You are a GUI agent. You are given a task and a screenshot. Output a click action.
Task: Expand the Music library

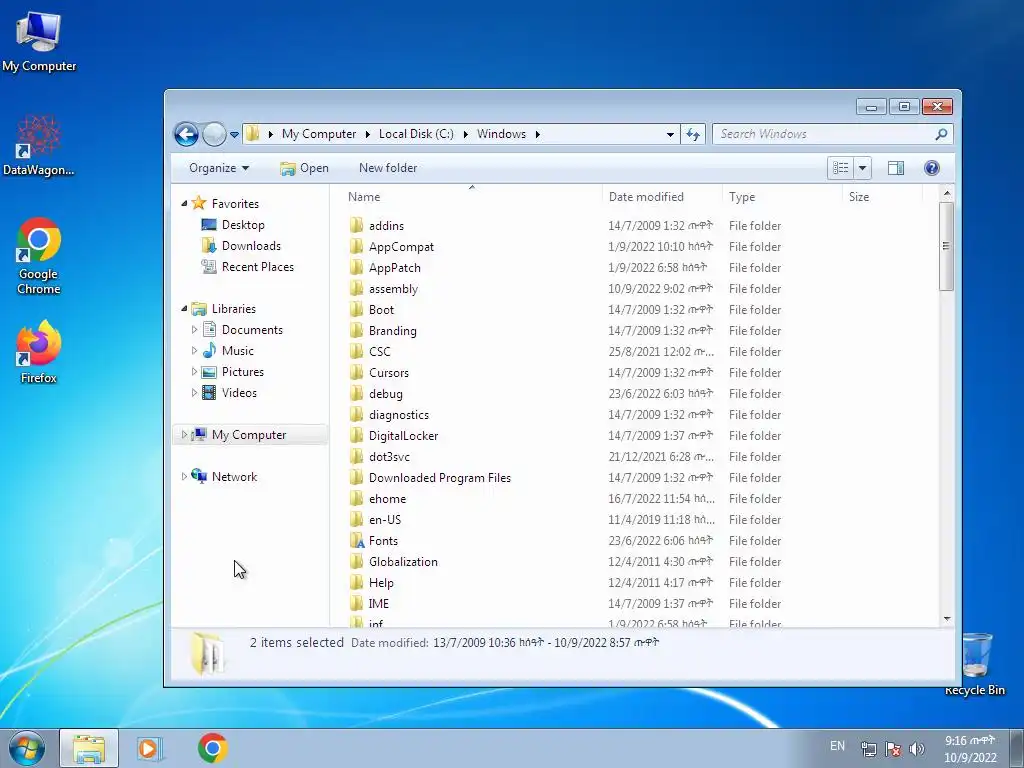coord(194,351)
